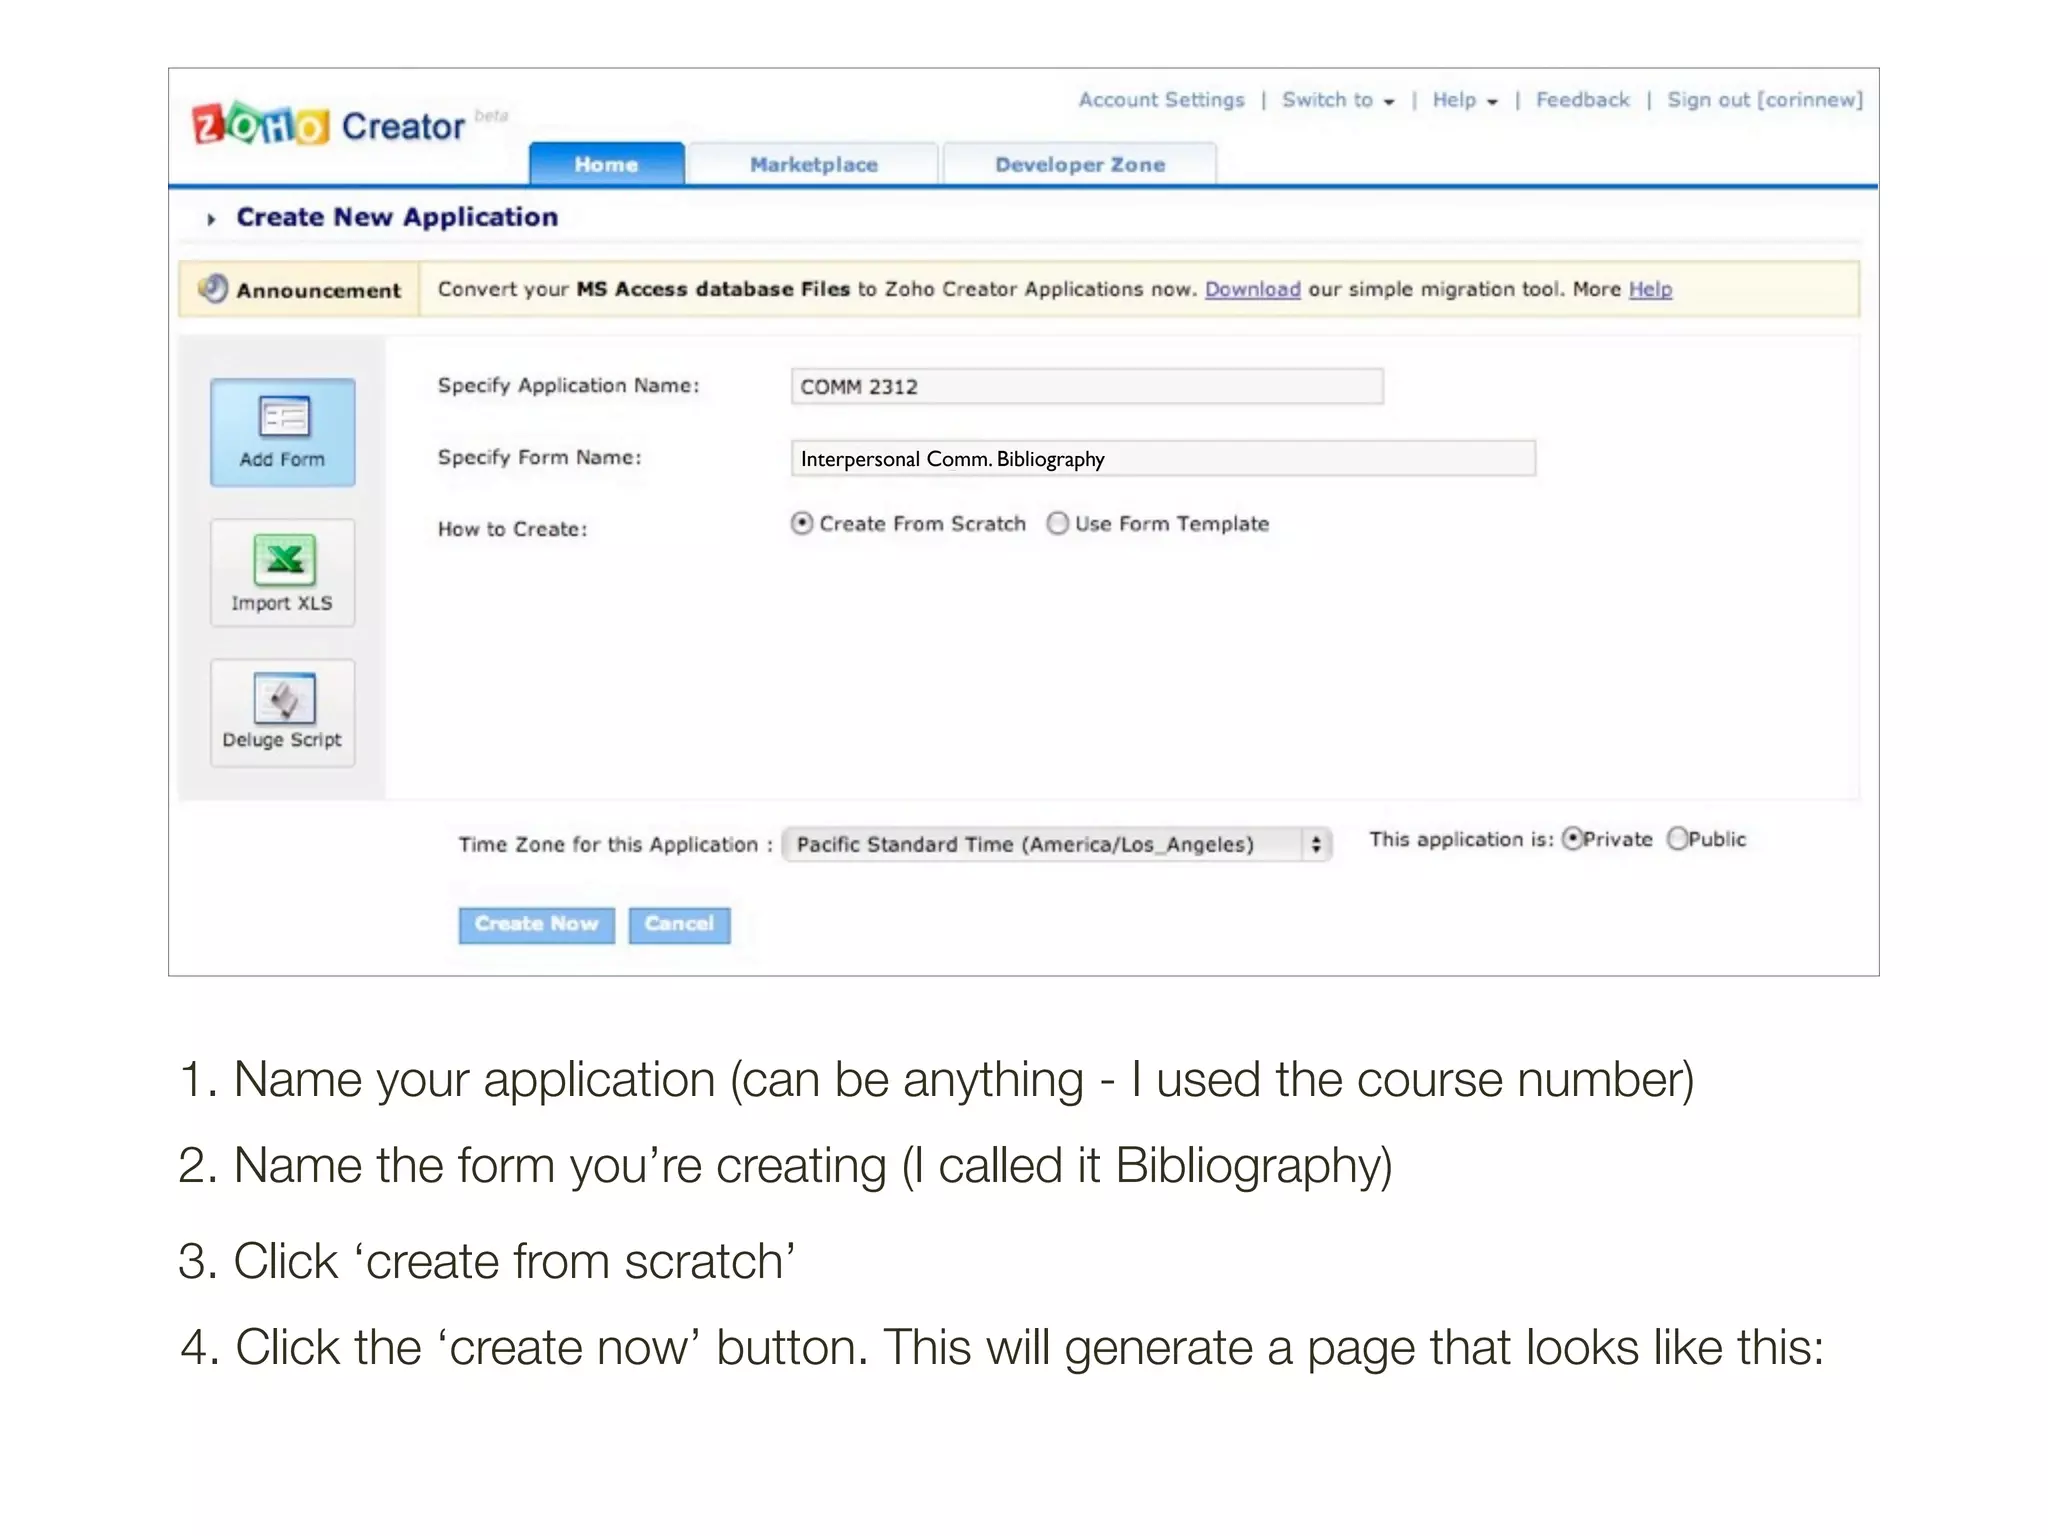Click Sign out [corinnew] link
This screenshot has width=2048, height=1536.
tap(1765, 100)
